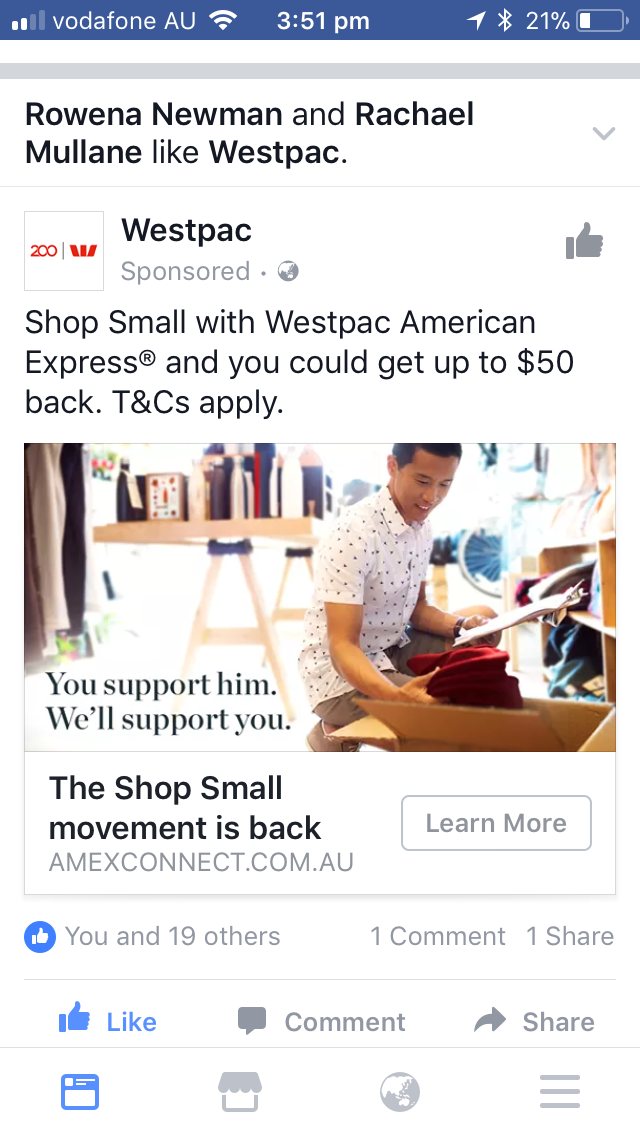Screen dimensions: 640x1136
Task: Click the Learn More button
Action: 496,823
